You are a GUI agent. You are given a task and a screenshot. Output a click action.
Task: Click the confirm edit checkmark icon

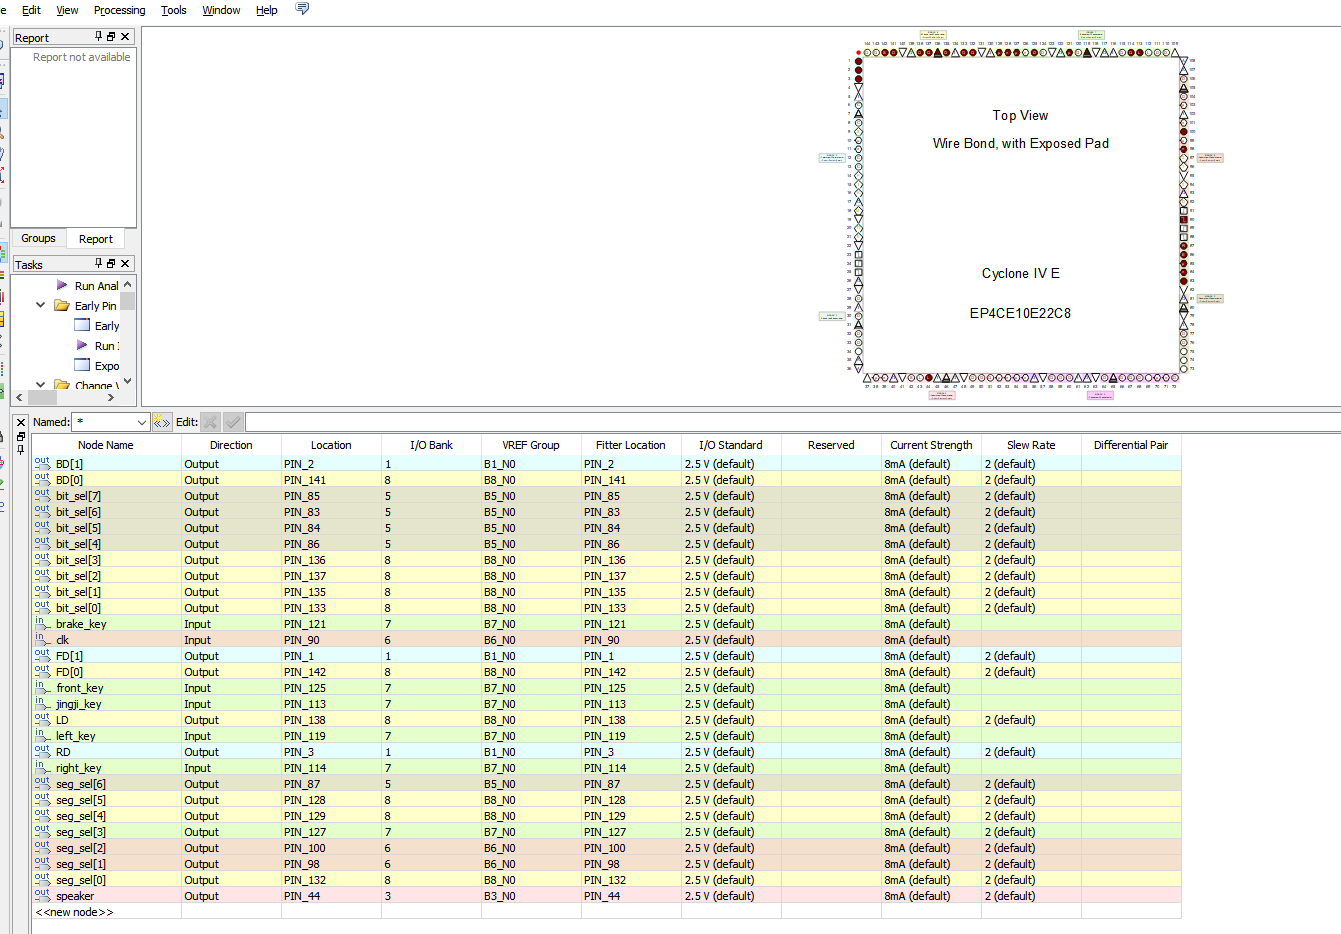point(233,422)
